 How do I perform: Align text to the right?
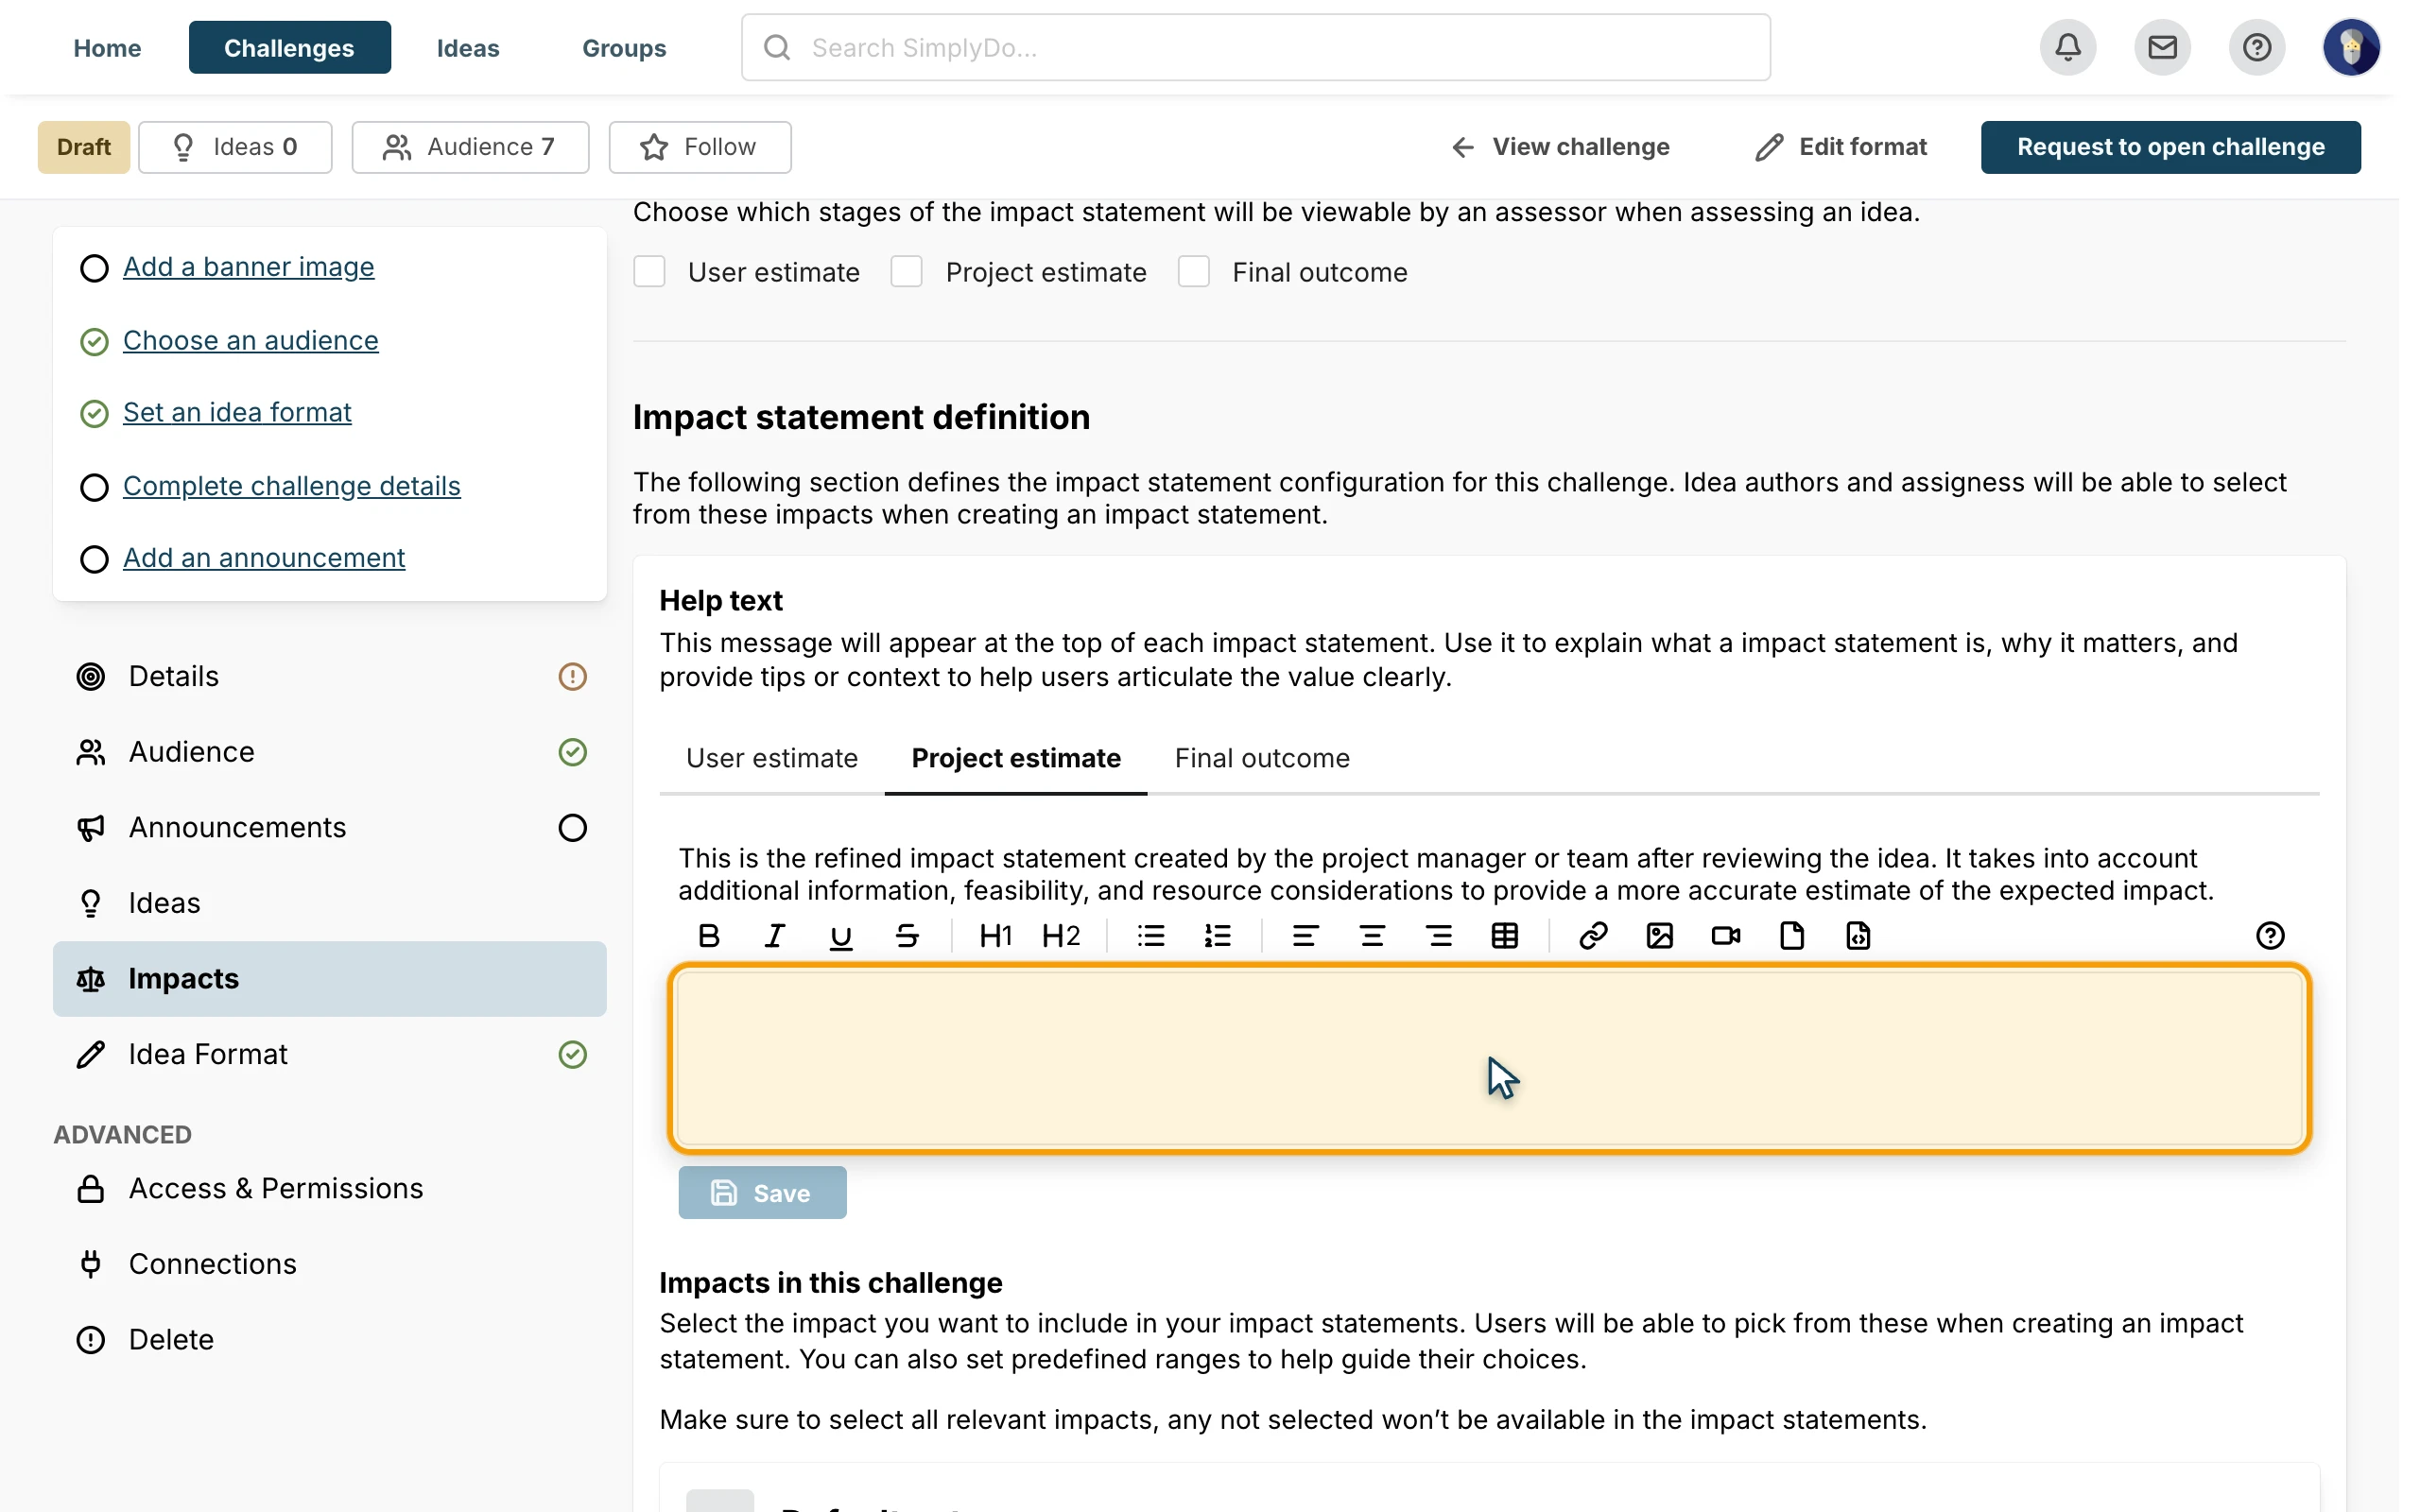tap(1439, 936)
